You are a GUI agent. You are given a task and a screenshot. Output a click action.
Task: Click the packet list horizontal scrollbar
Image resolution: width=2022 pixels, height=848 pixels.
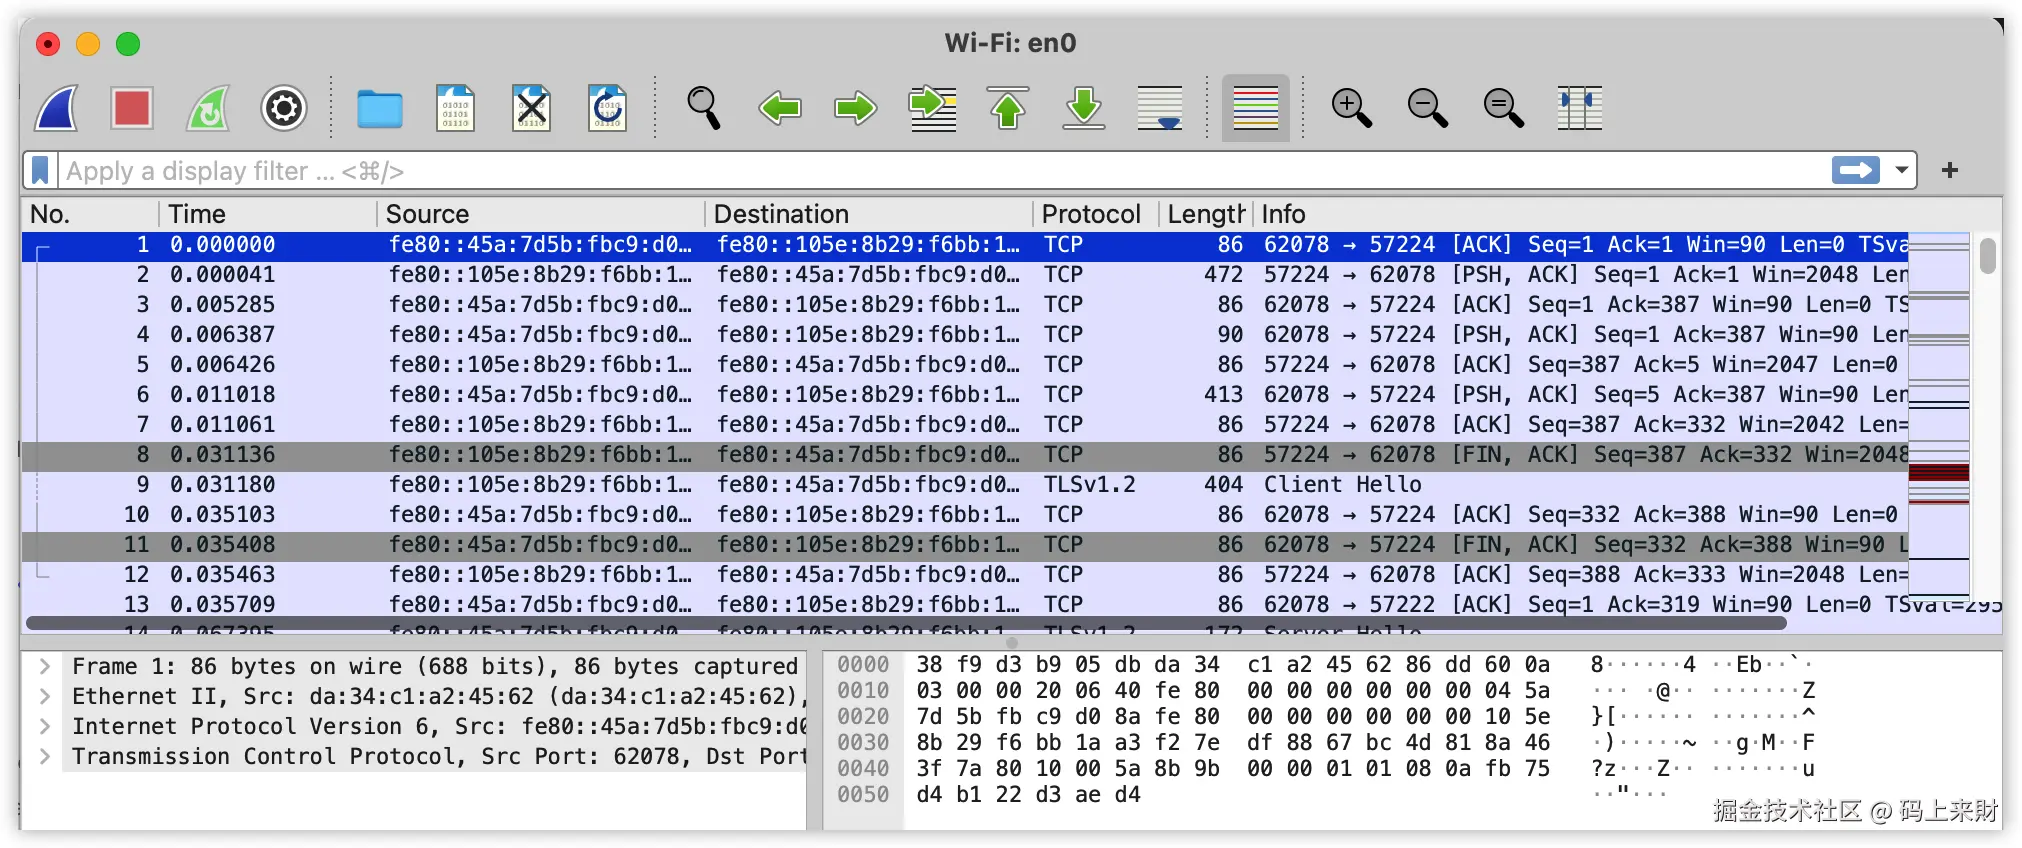[906, 623]
